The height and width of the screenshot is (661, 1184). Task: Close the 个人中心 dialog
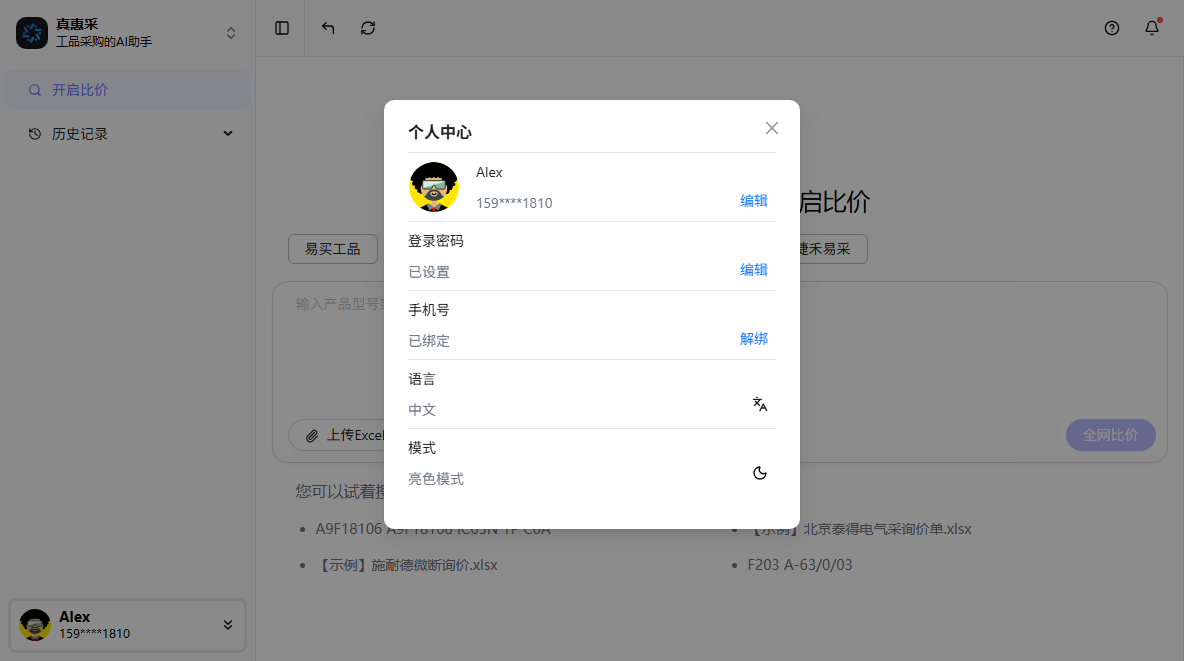click(771, 128)
